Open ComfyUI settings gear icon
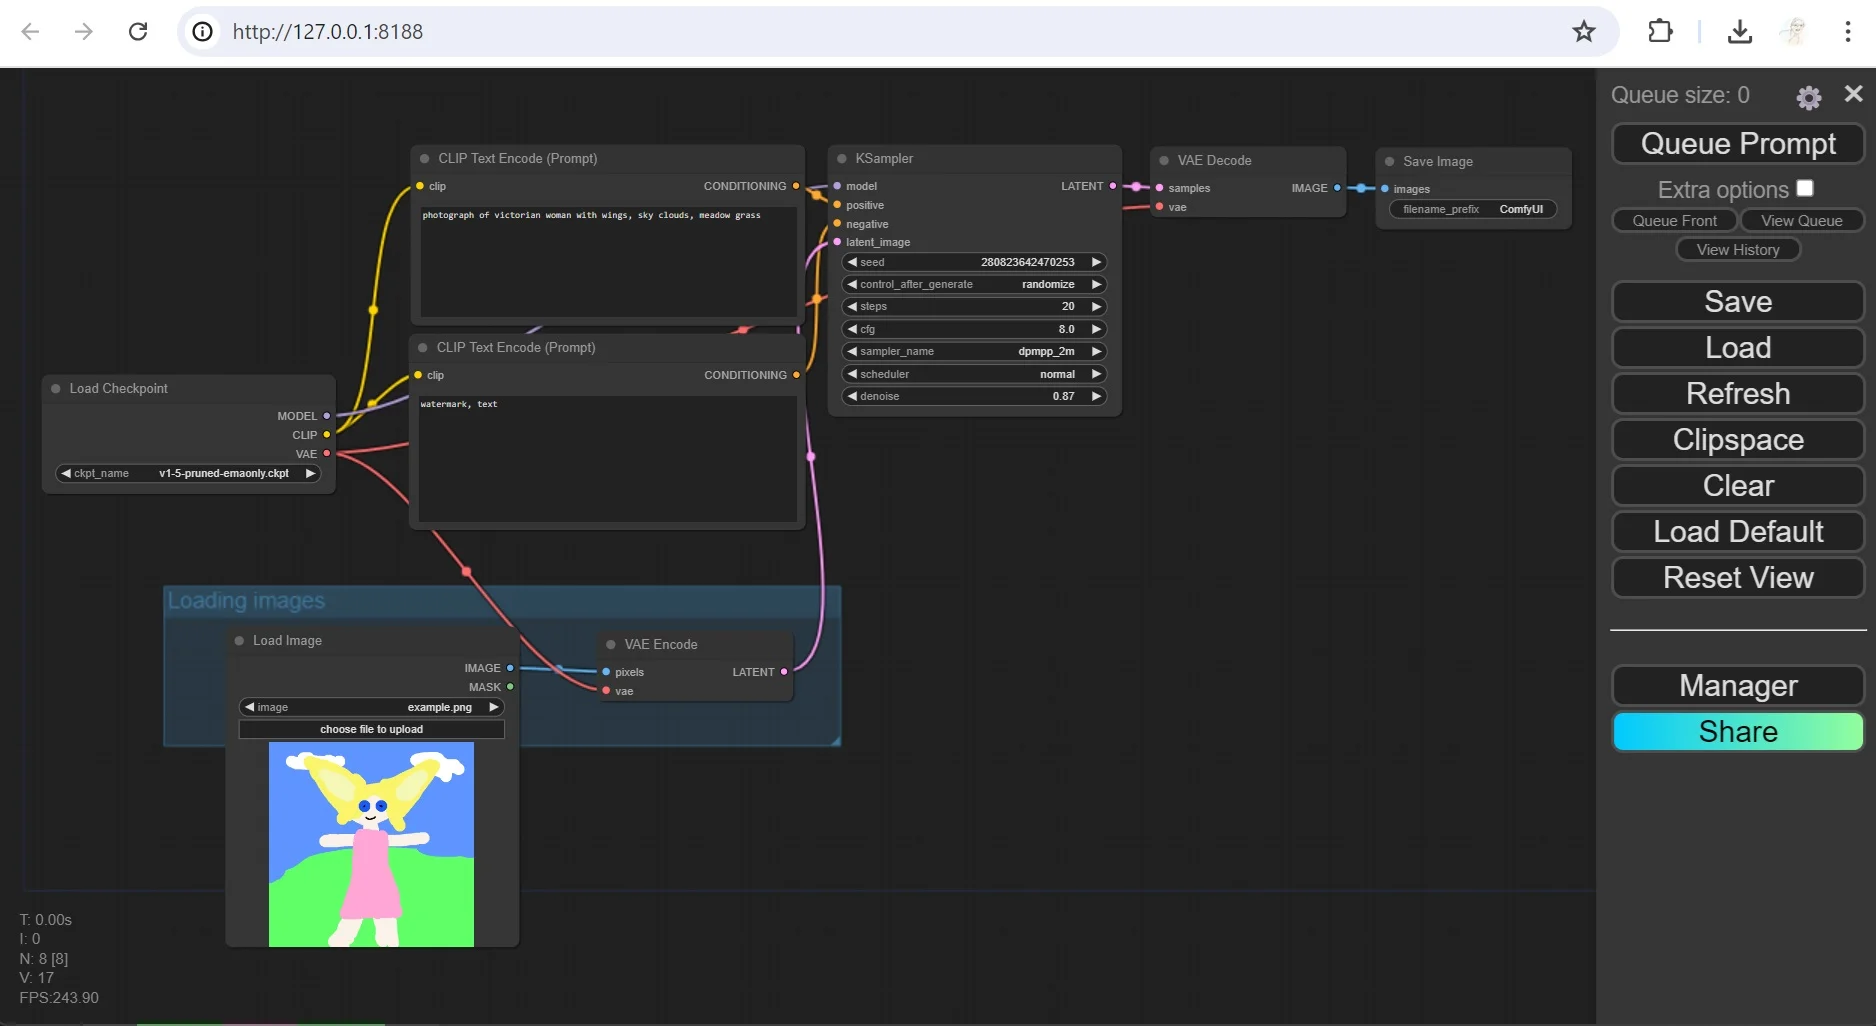 coord(1808,97)
